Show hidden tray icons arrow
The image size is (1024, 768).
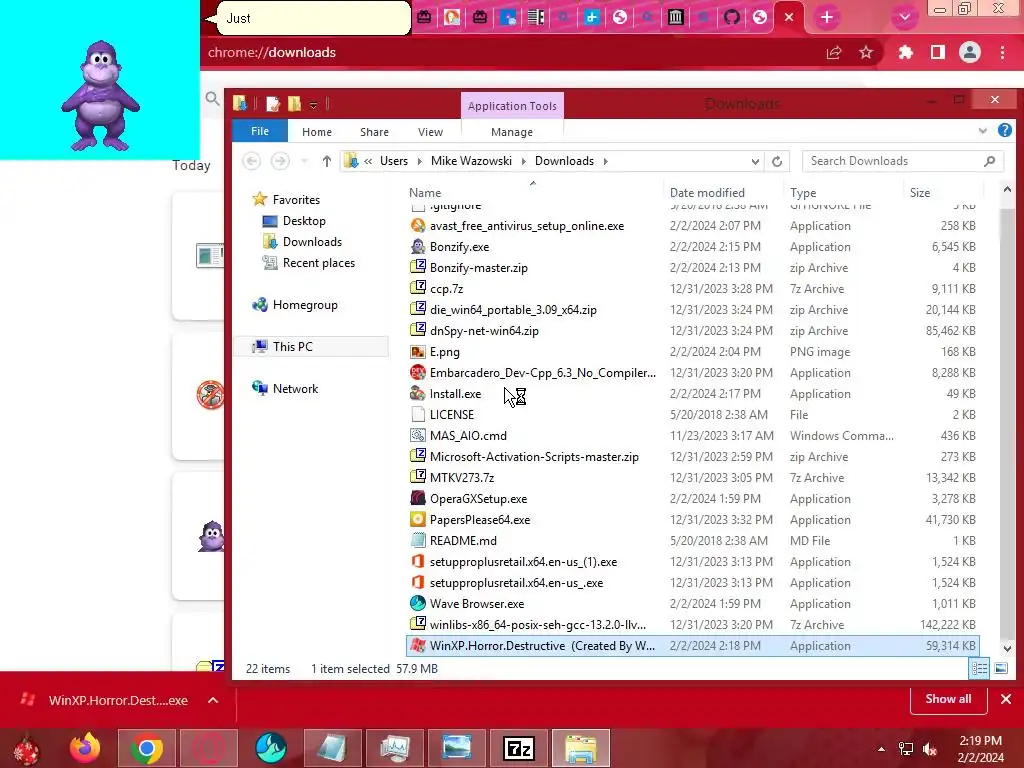coord(882,749)
